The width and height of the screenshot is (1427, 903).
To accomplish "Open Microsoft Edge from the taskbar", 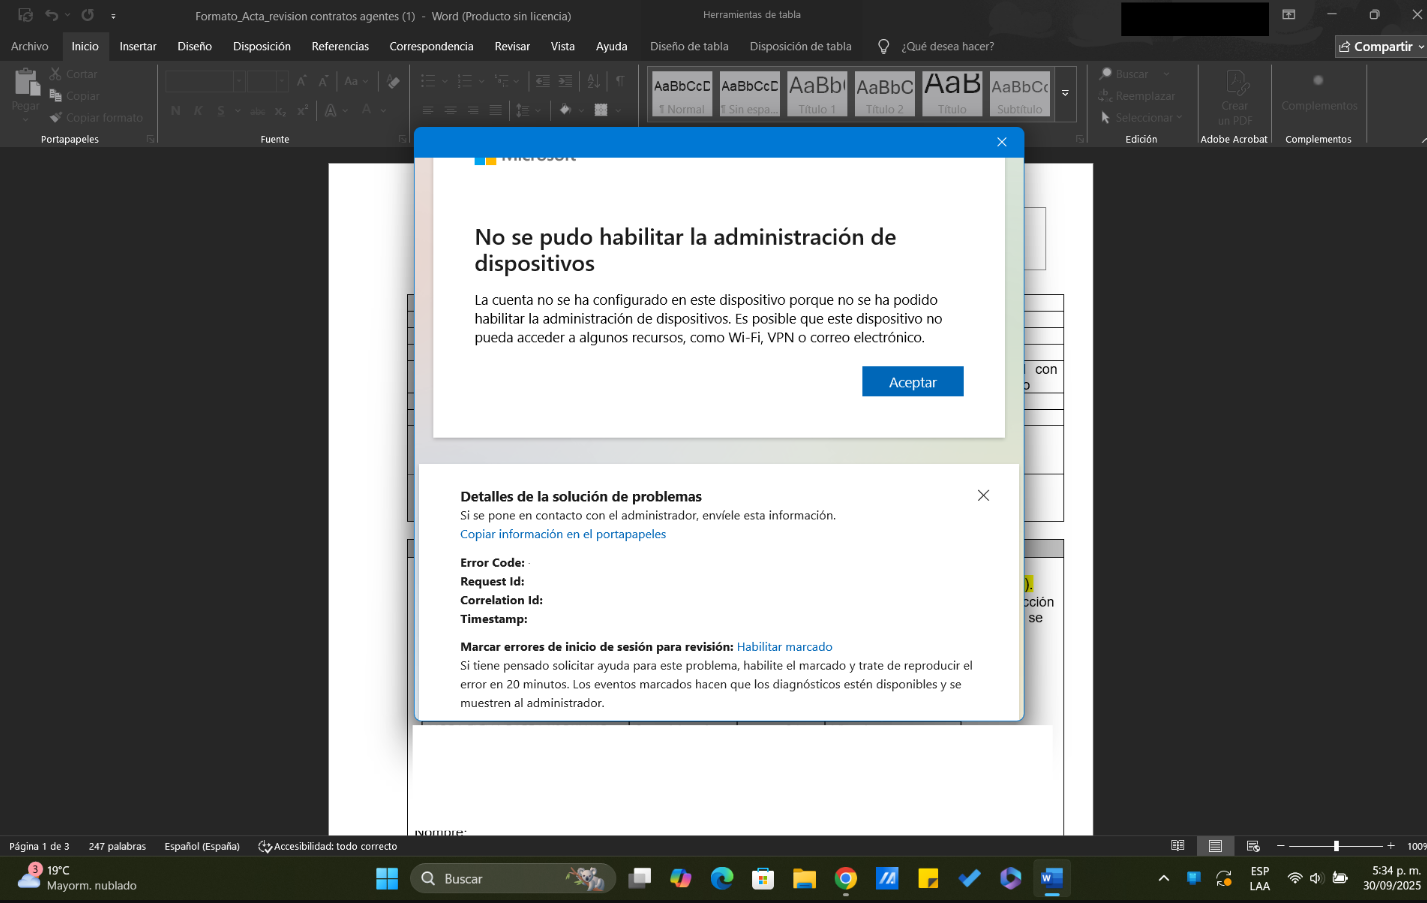I will 722,878.
